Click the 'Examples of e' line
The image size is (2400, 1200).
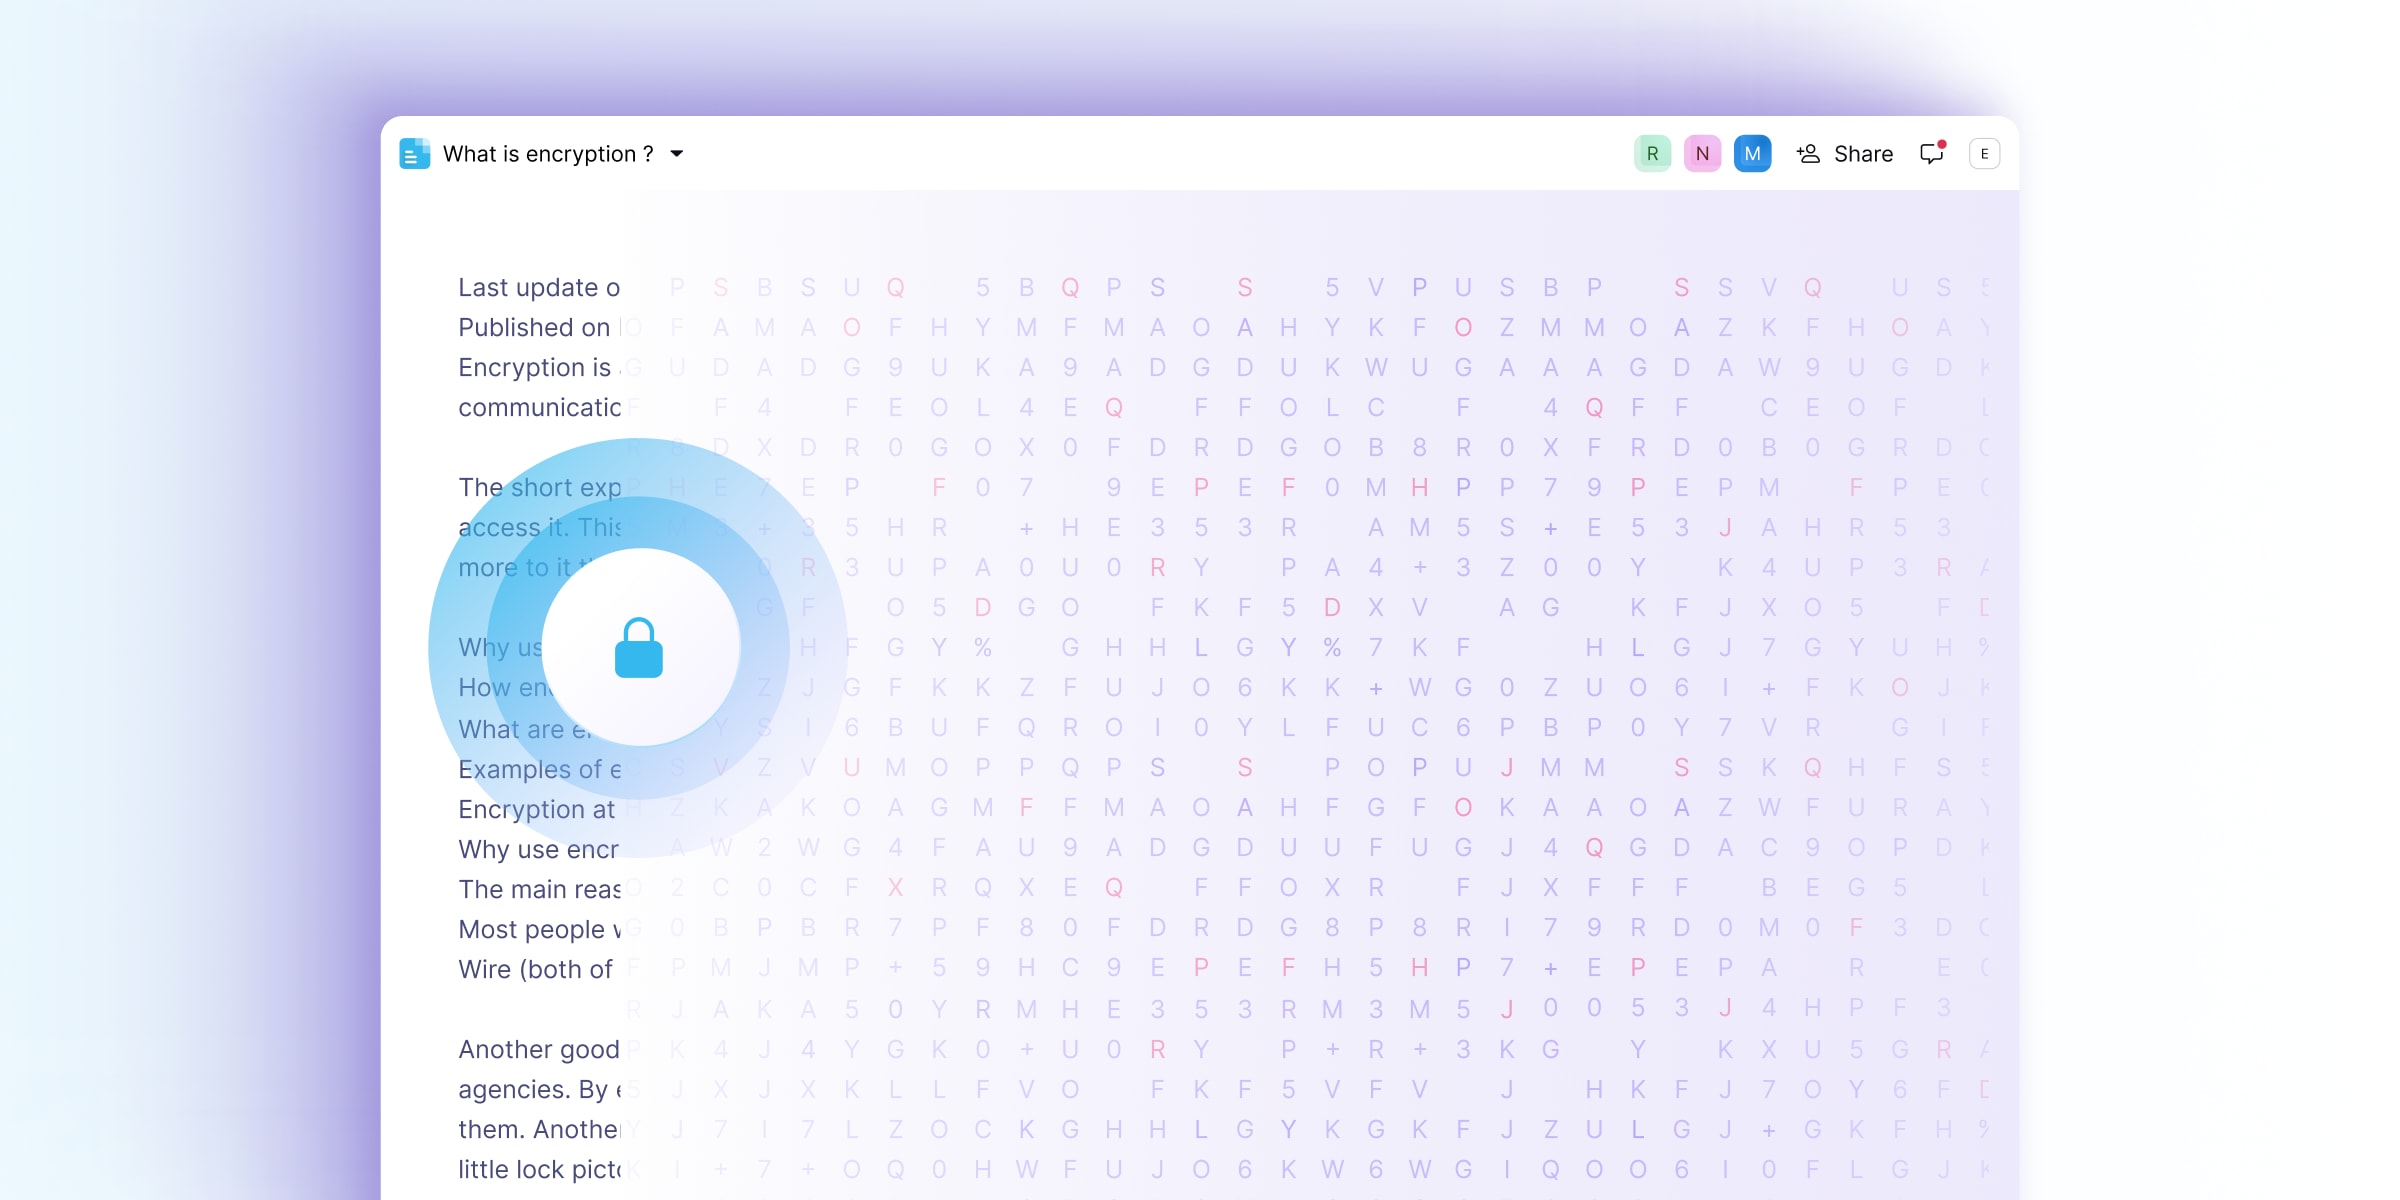tap(540, 770)
